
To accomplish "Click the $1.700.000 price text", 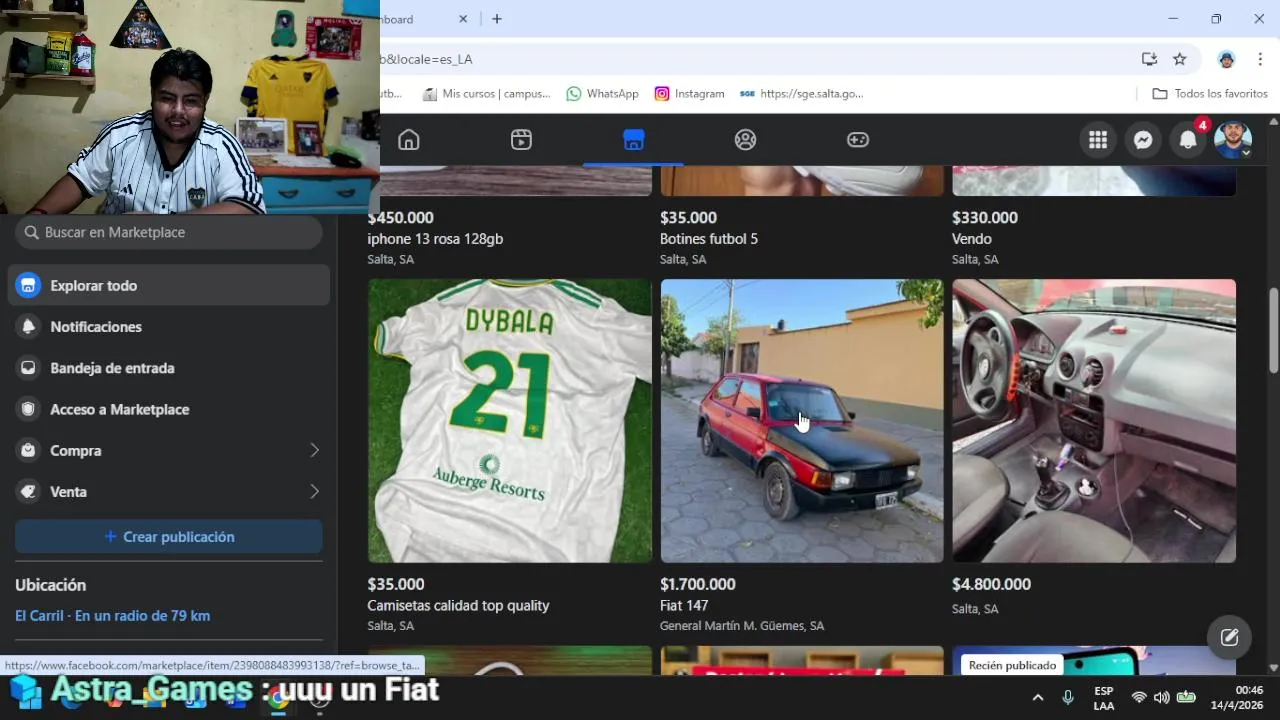I will 698,584.
